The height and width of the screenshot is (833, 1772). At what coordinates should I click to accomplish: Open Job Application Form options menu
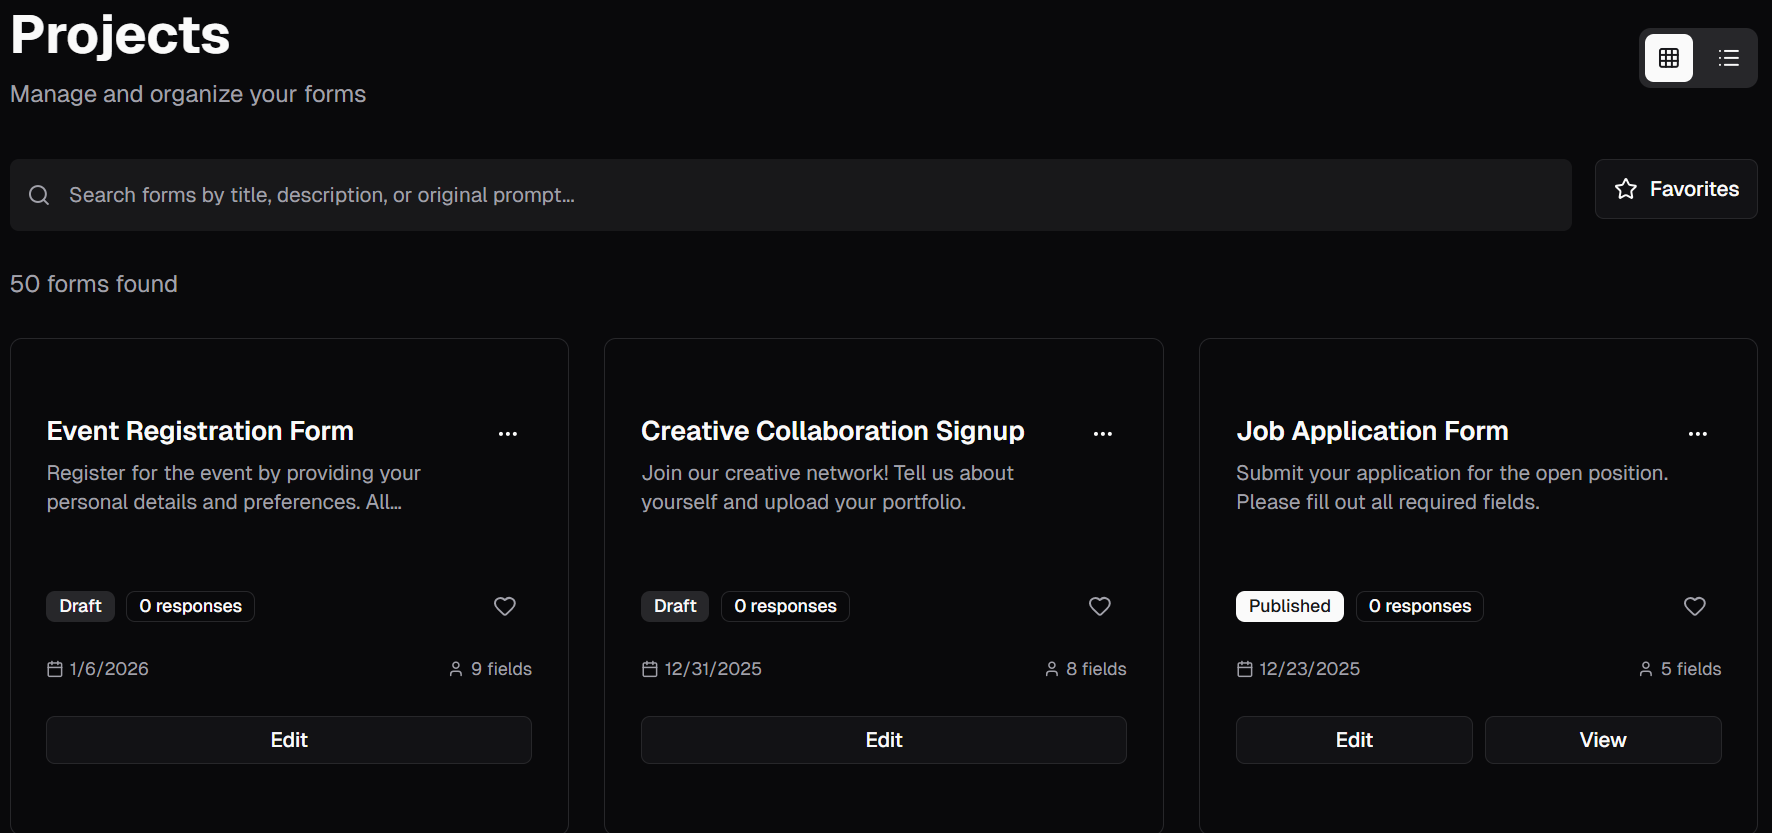coord(1698,433)
